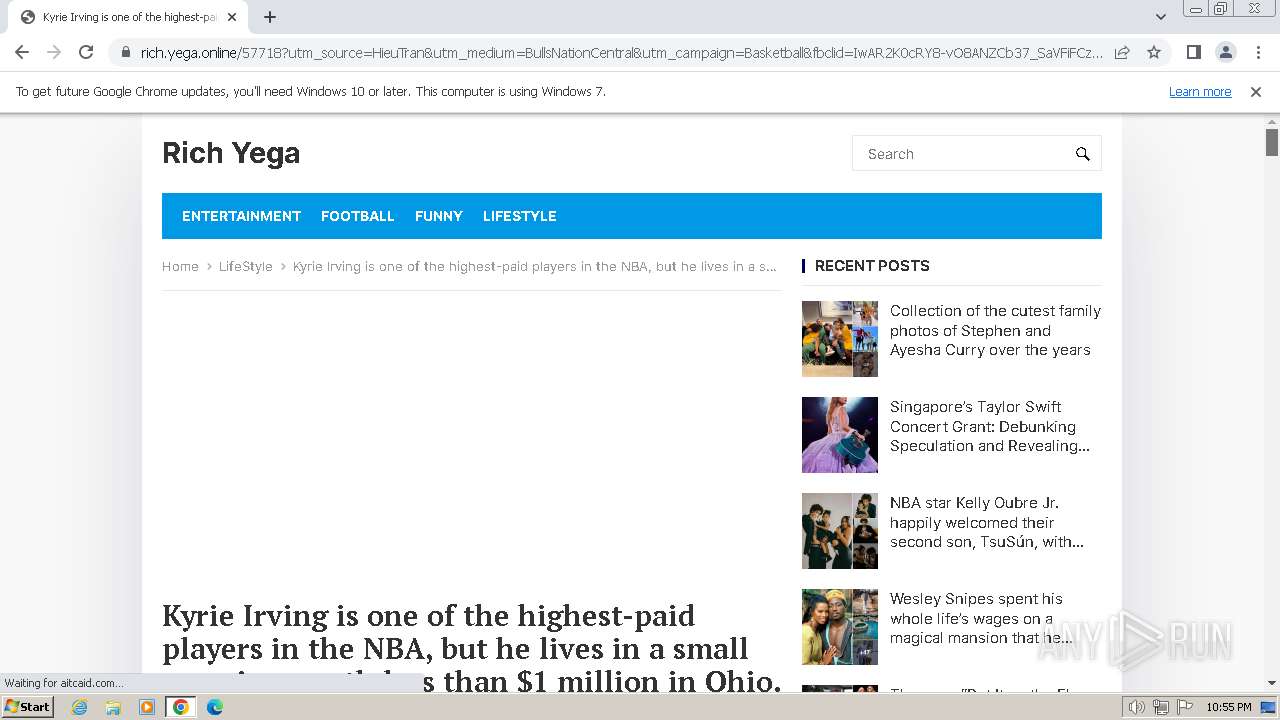
Task: Open media player from taskbar
Action: point(147,707)
